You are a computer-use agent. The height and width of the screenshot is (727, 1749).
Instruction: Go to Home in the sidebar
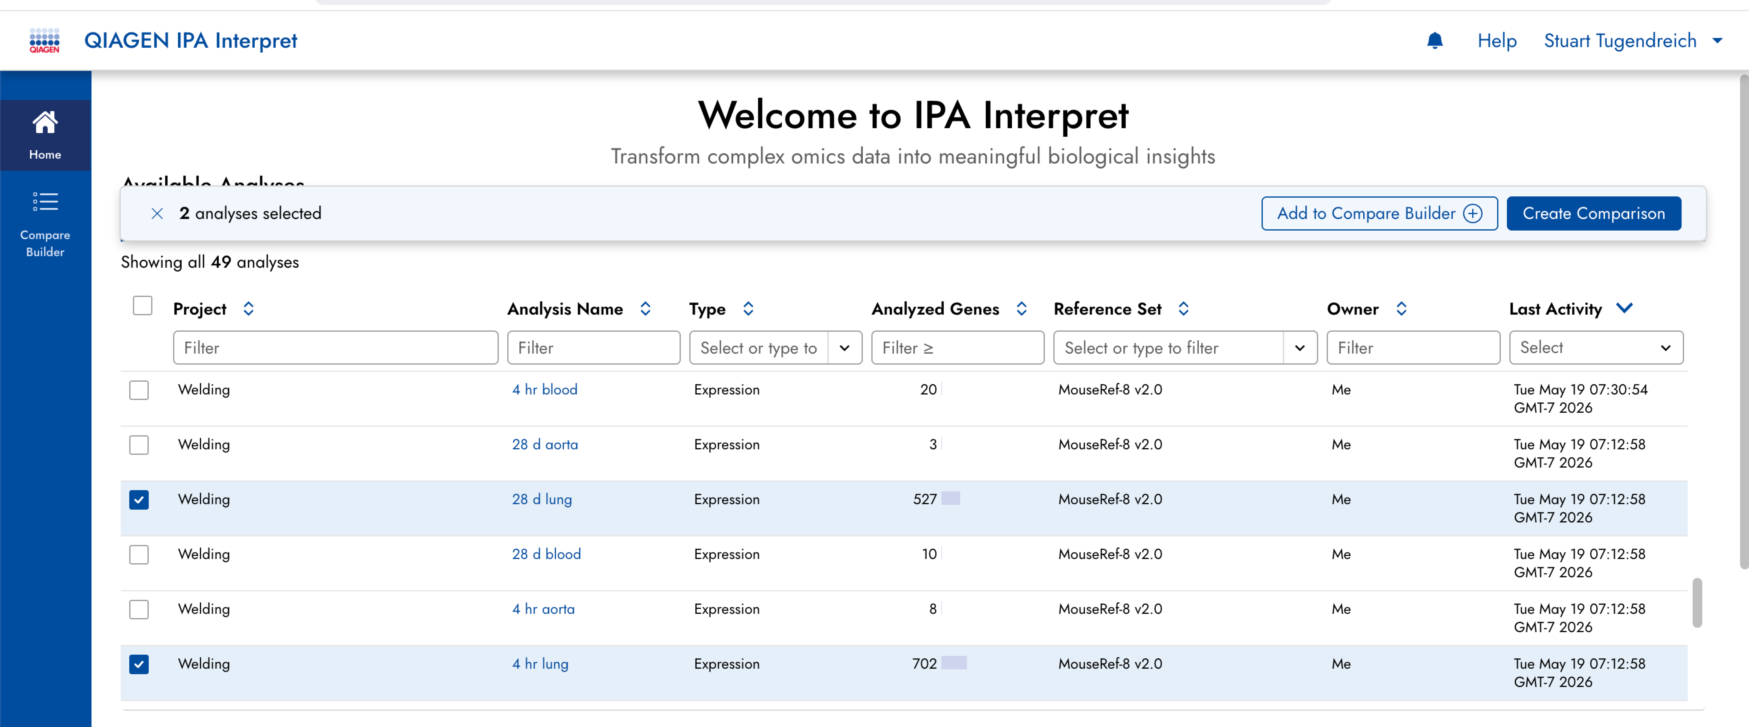pos(45,135)
